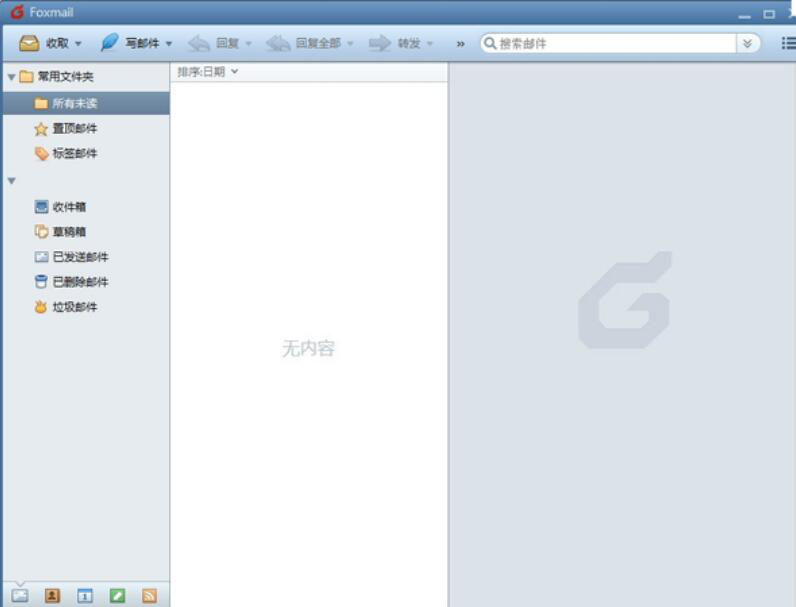
Task: Switch to mail view bottom icon
Action: (20, 595)
